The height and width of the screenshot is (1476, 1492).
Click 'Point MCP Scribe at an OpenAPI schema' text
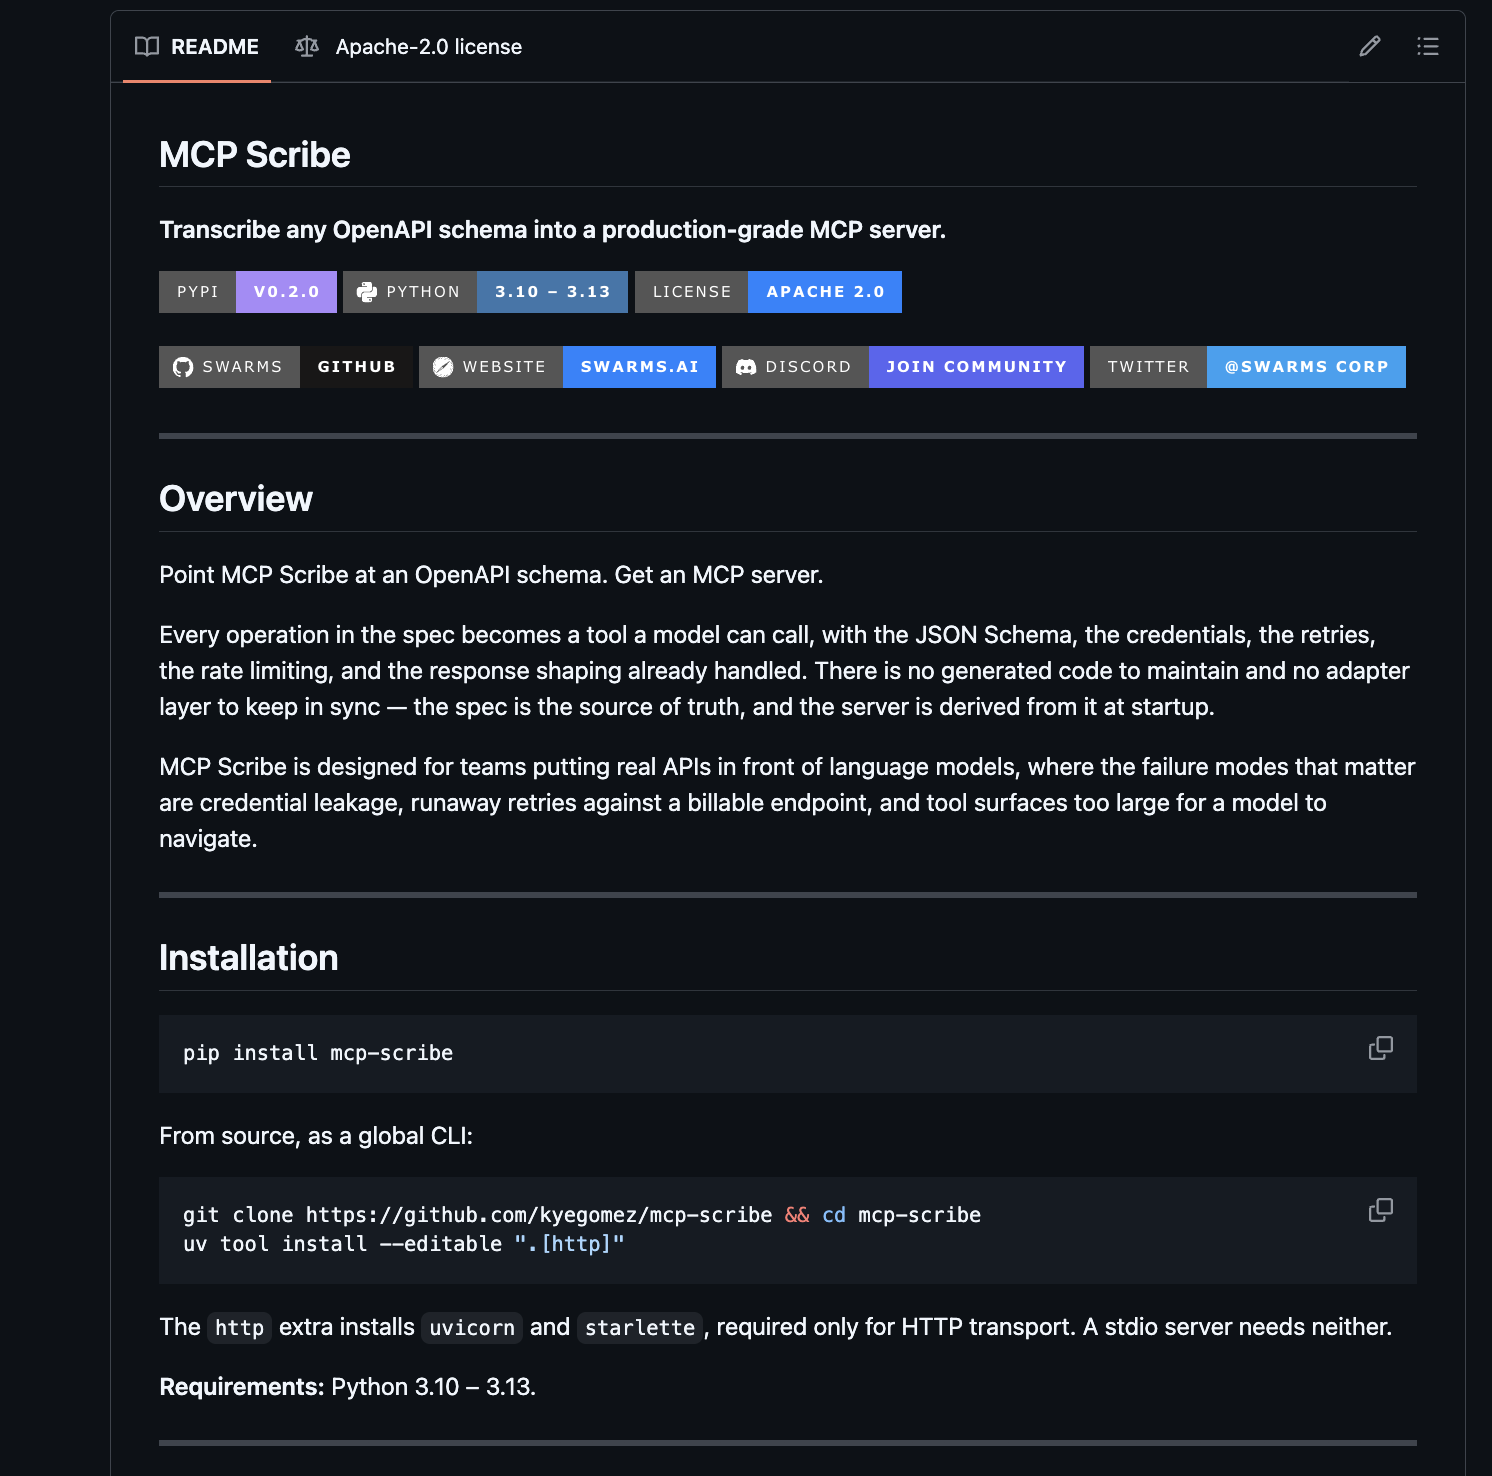pyautogui.click(x=491, y=575)
